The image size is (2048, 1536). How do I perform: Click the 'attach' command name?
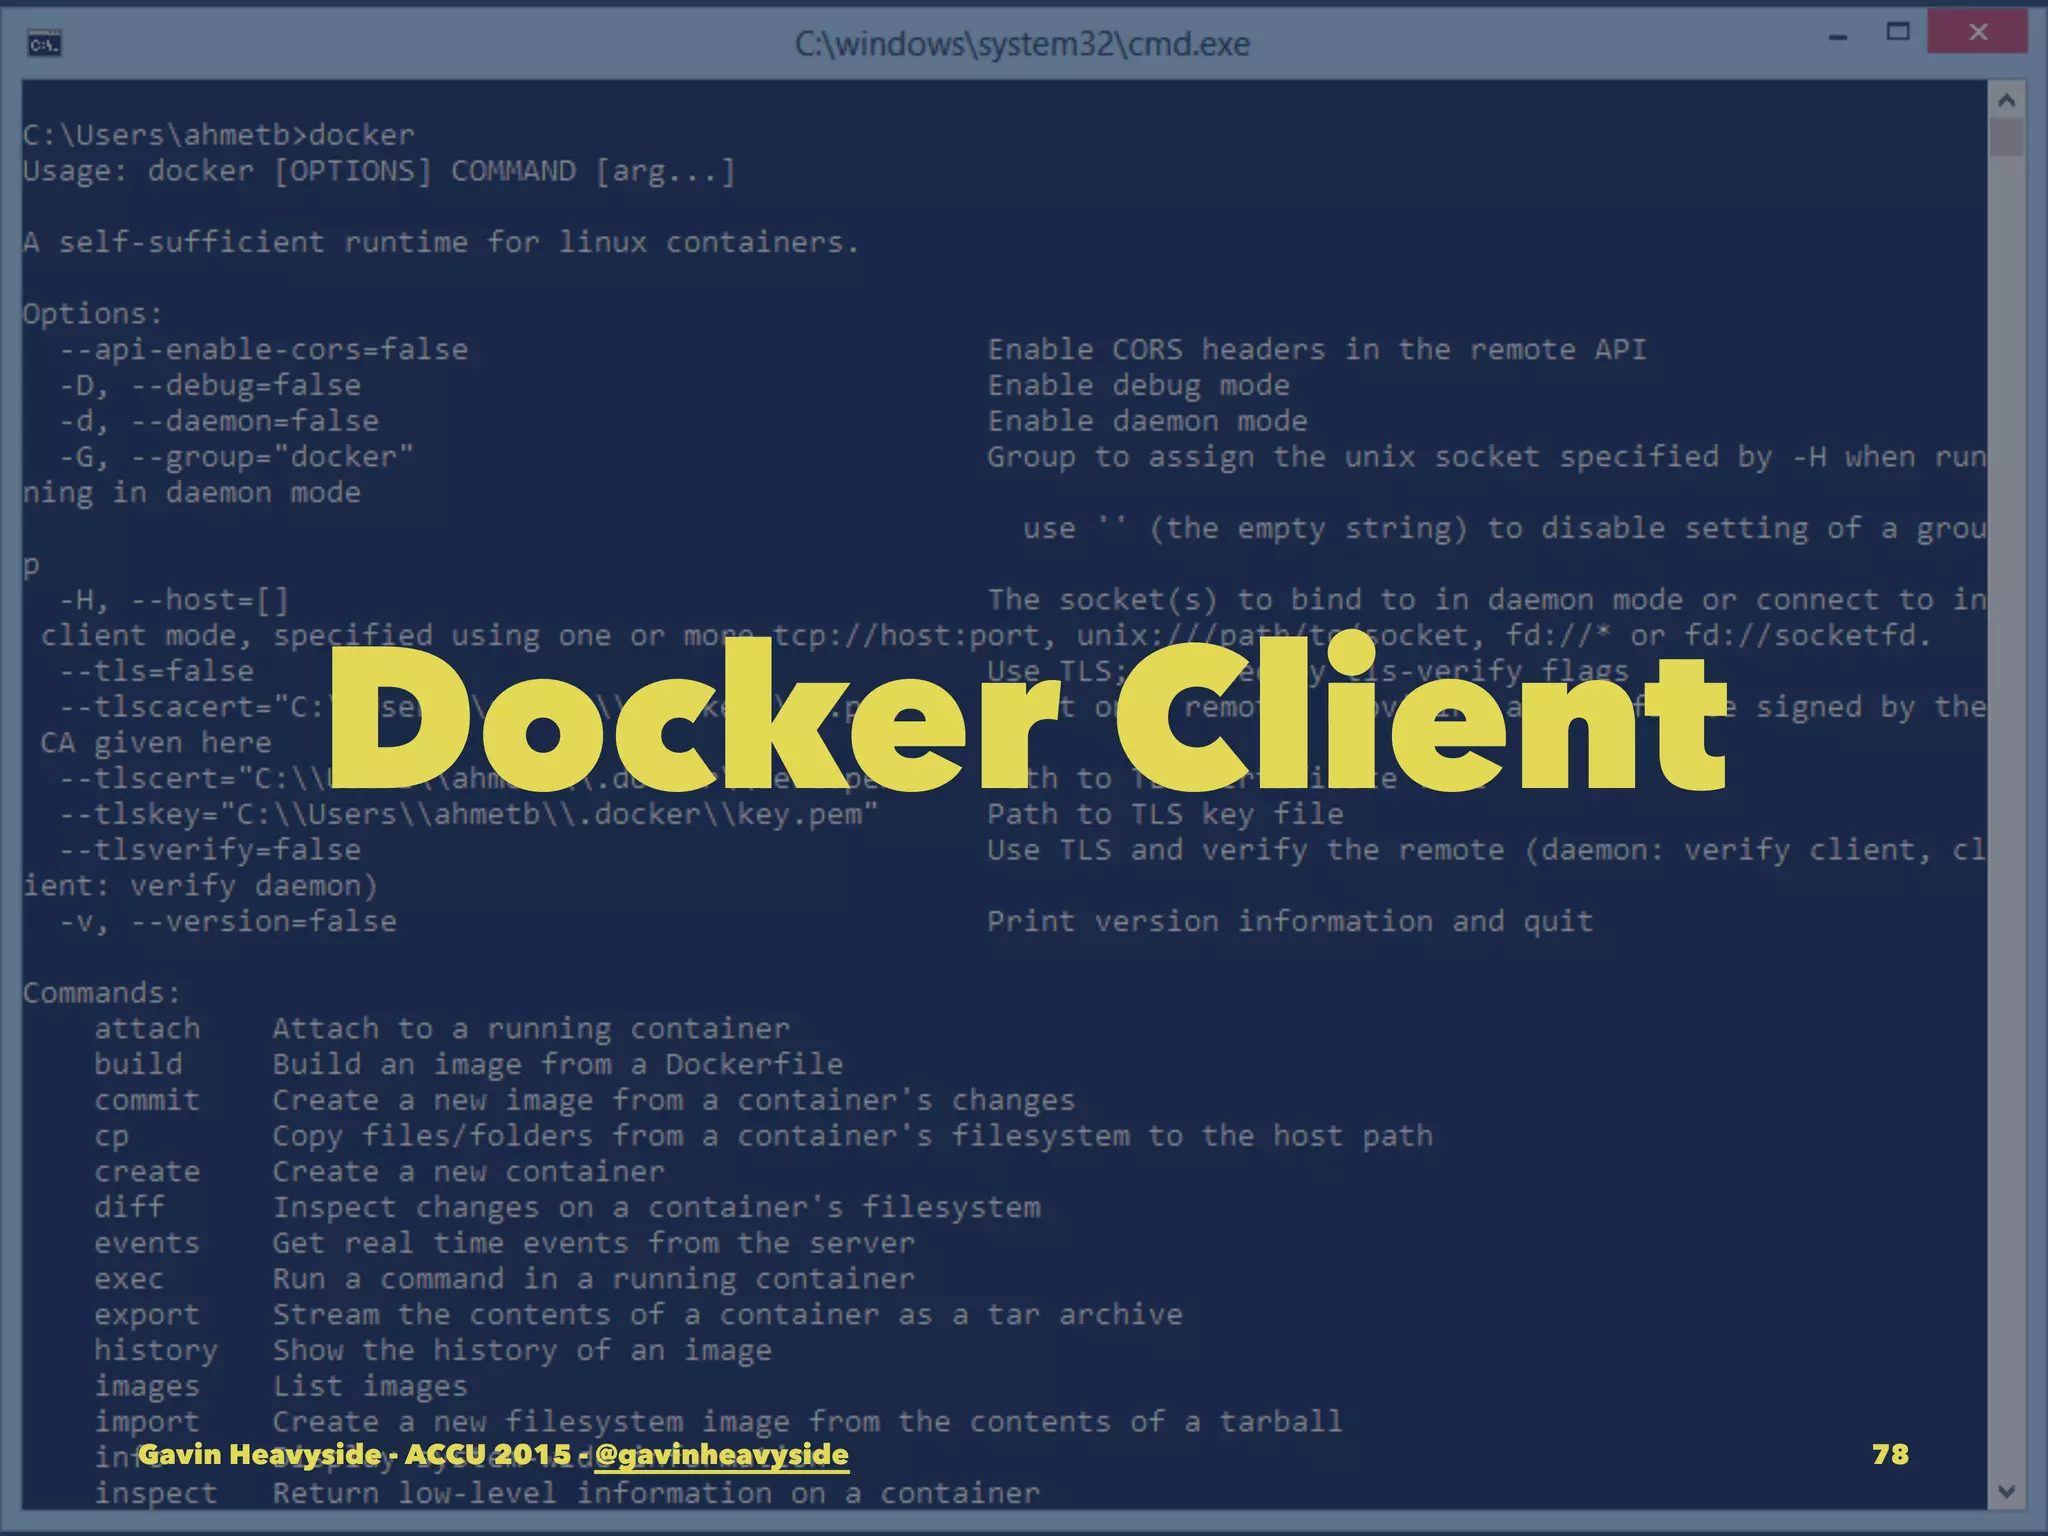click(147, 1029)
